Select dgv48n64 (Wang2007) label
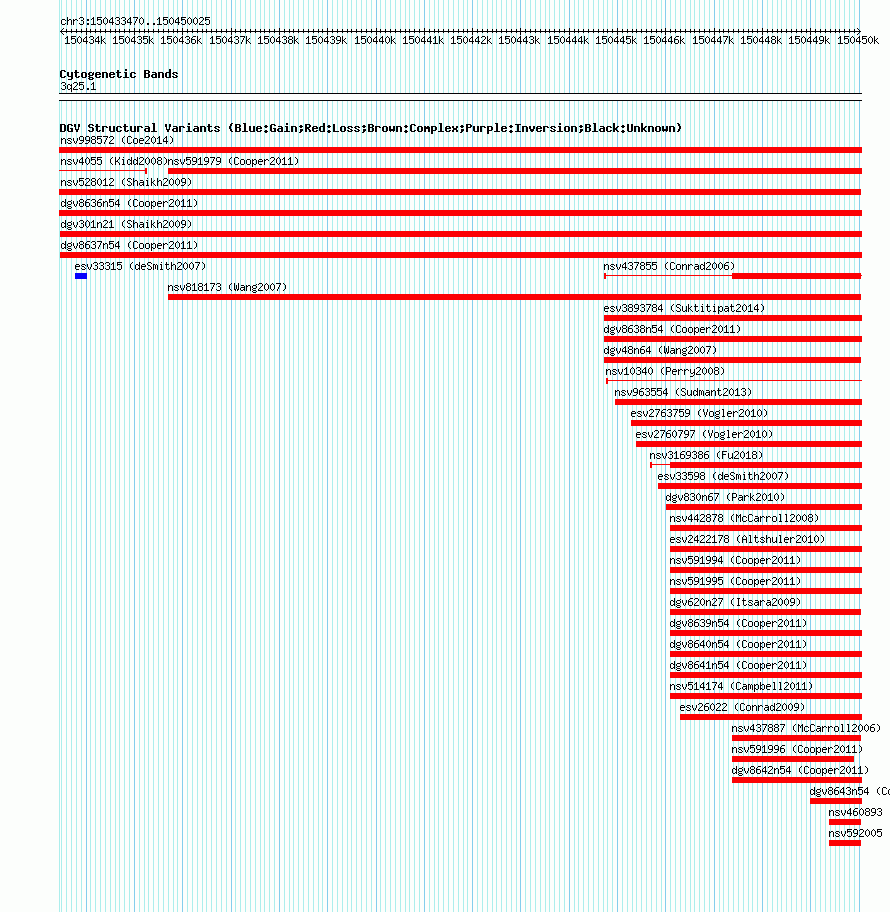Viewport: 890px width, 912px height. pyautogui.click(x=660, y=350)
